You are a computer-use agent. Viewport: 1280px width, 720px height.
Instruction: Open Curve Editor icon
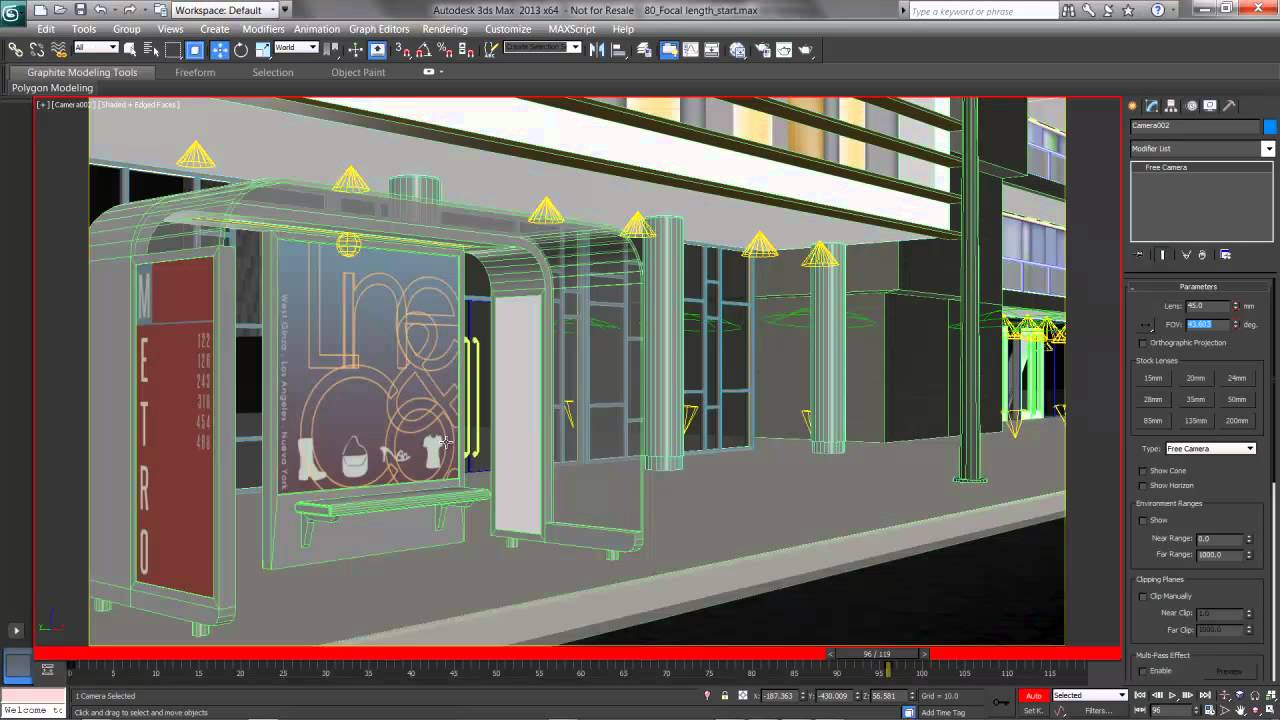click(690, 49)
